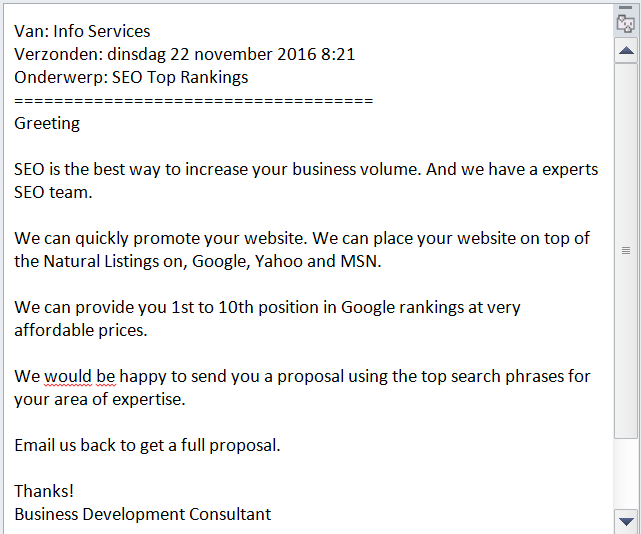
Task: Toggle the ruler icon above the scrollbar
Action: click(625, 24)
